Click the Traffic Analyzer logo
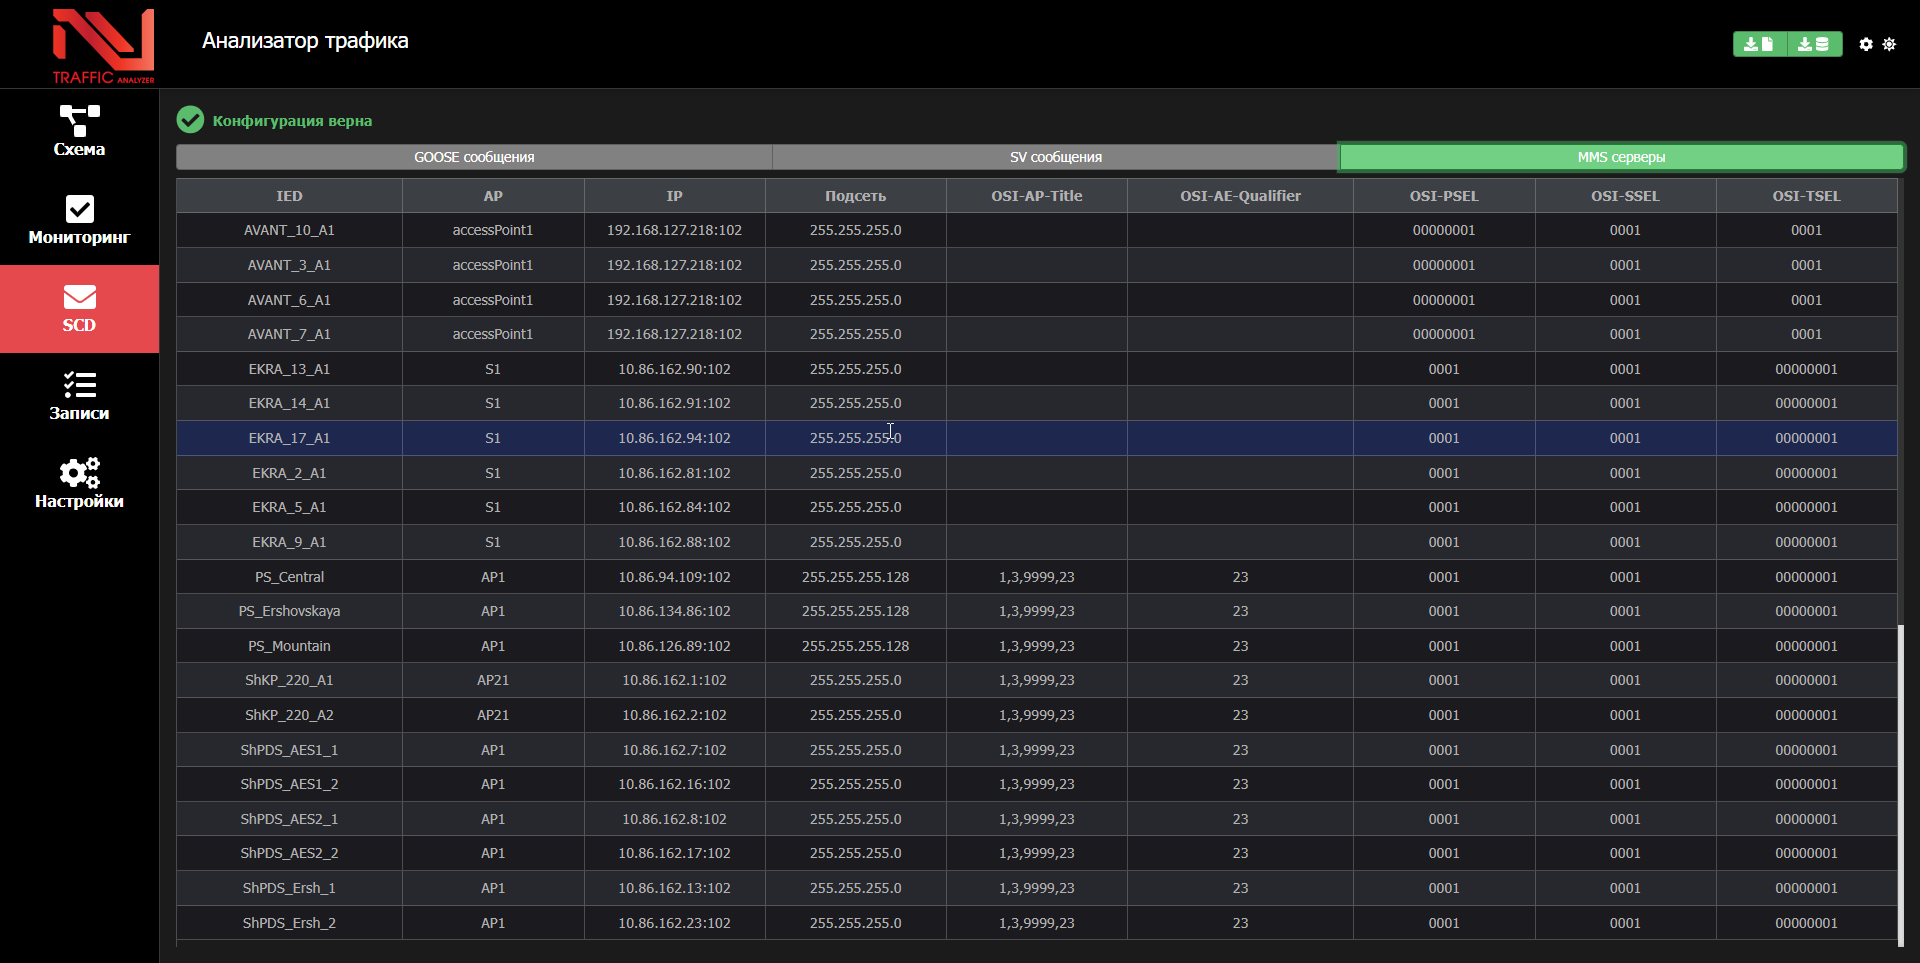Image resolution: width=1920 pixels, height=963 pixels. [103, 45]
